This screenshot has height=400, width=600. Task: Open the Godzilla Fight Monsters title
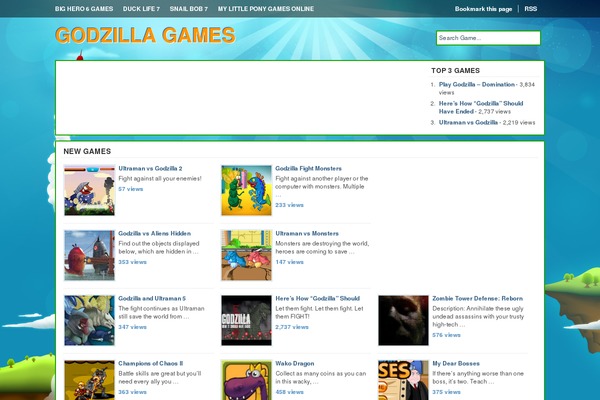click(x=308, y=168)
